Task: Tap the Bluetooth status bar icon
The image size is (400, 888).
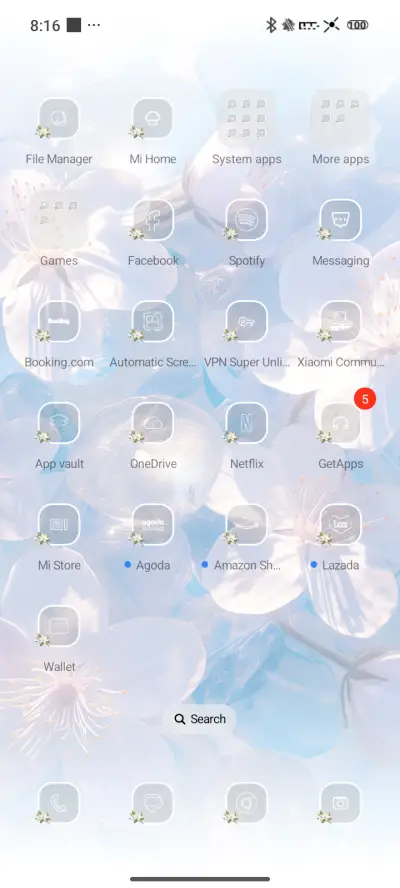Action: point(271,25)
